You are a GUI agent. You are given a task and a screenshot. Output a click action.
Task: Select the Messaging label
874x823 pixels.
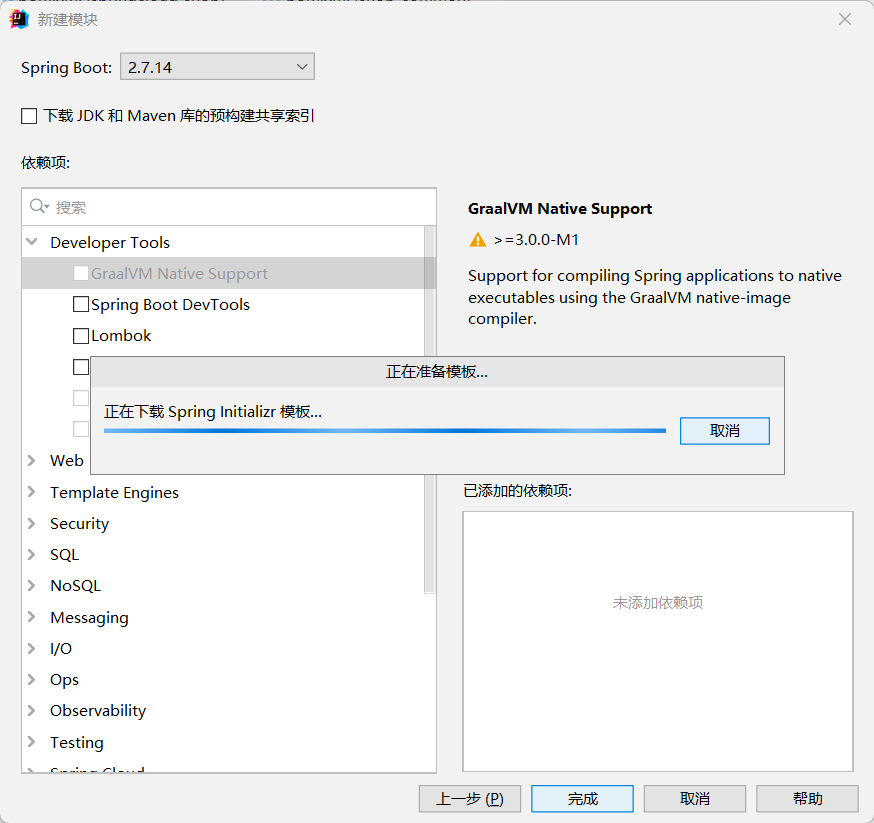89,617
